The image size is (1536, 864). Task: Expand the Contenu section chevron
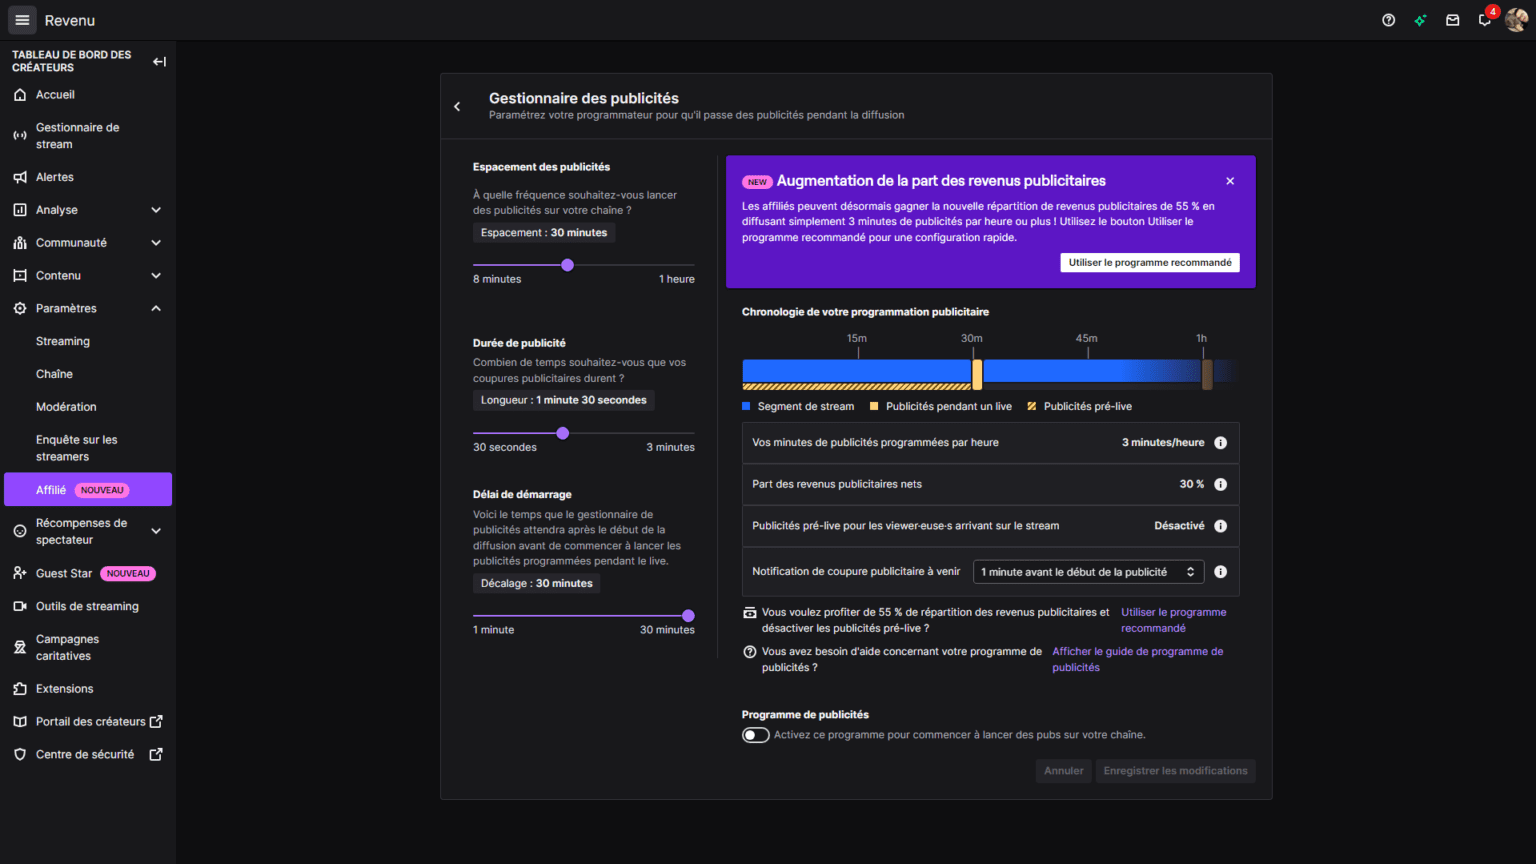156,276
